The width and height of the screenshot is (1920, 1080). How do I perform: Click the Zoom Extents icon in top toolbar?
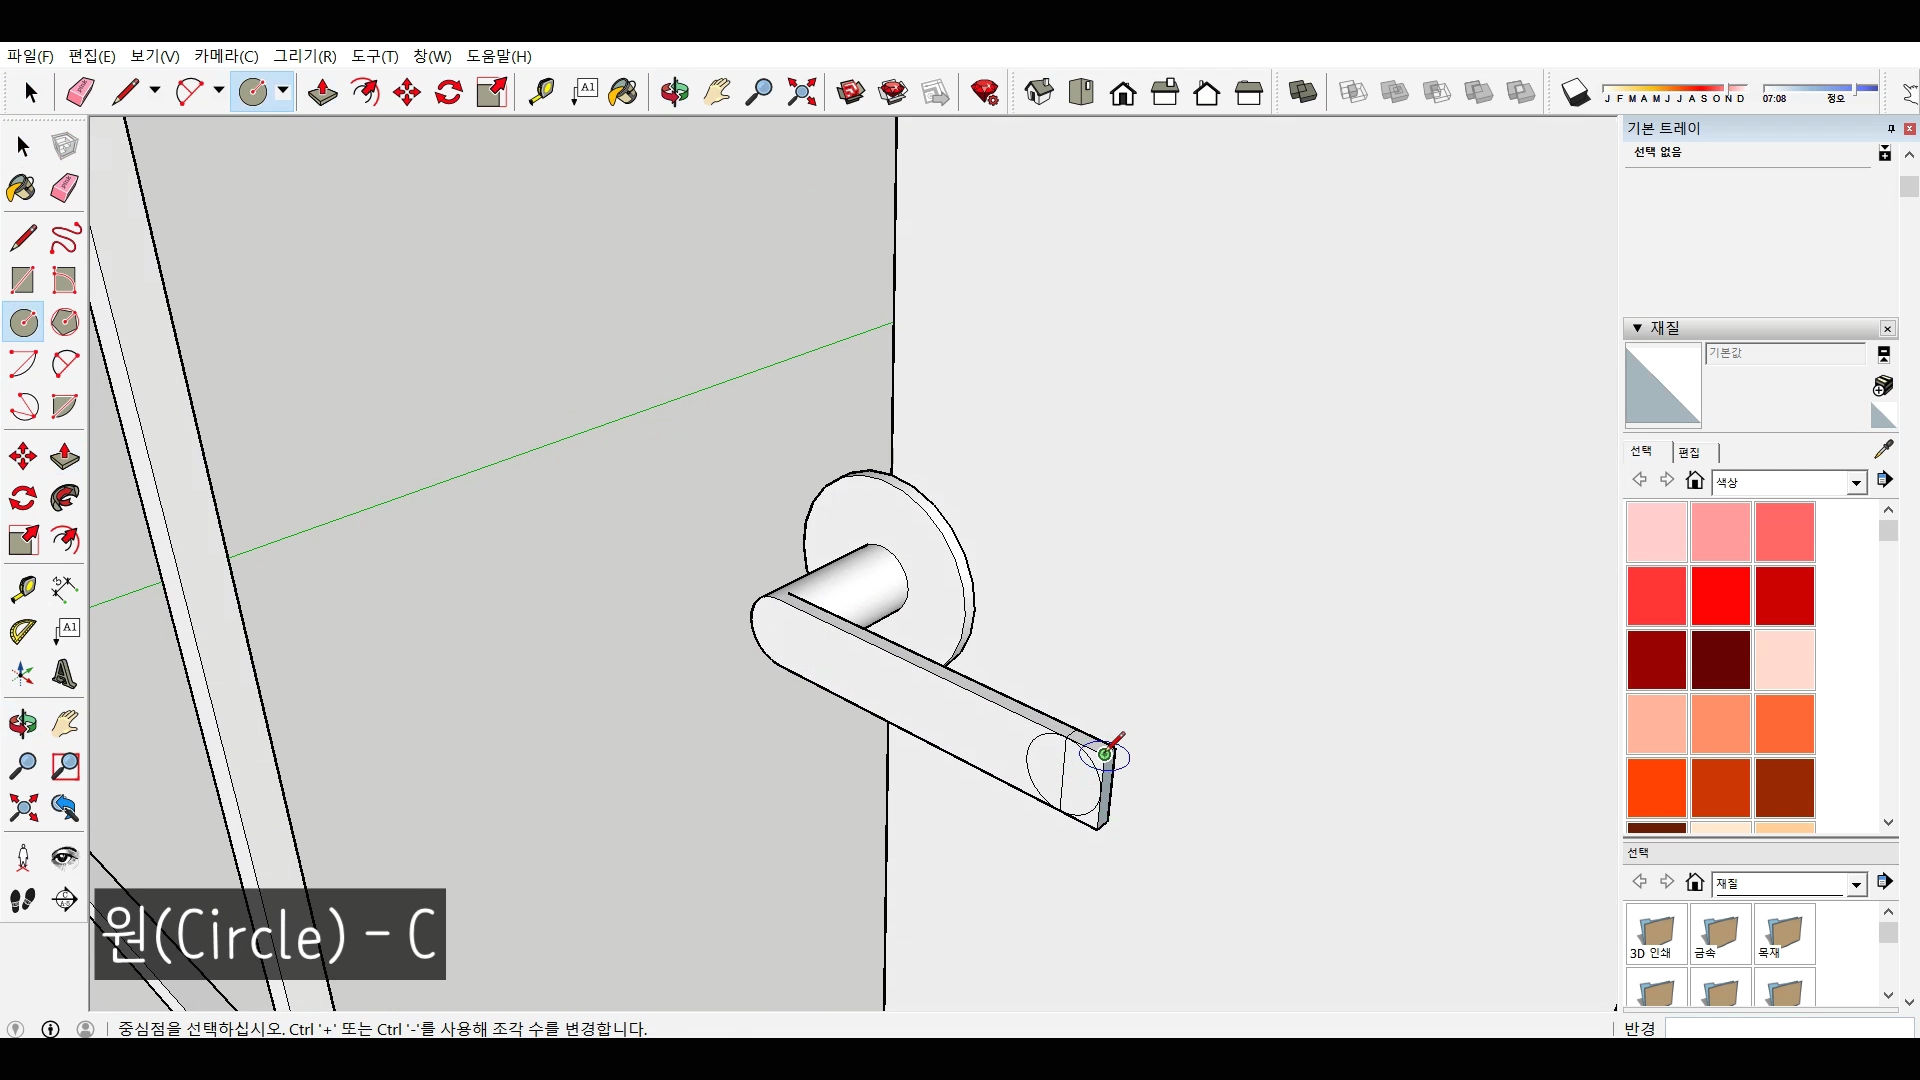click(x=801, y=93)
